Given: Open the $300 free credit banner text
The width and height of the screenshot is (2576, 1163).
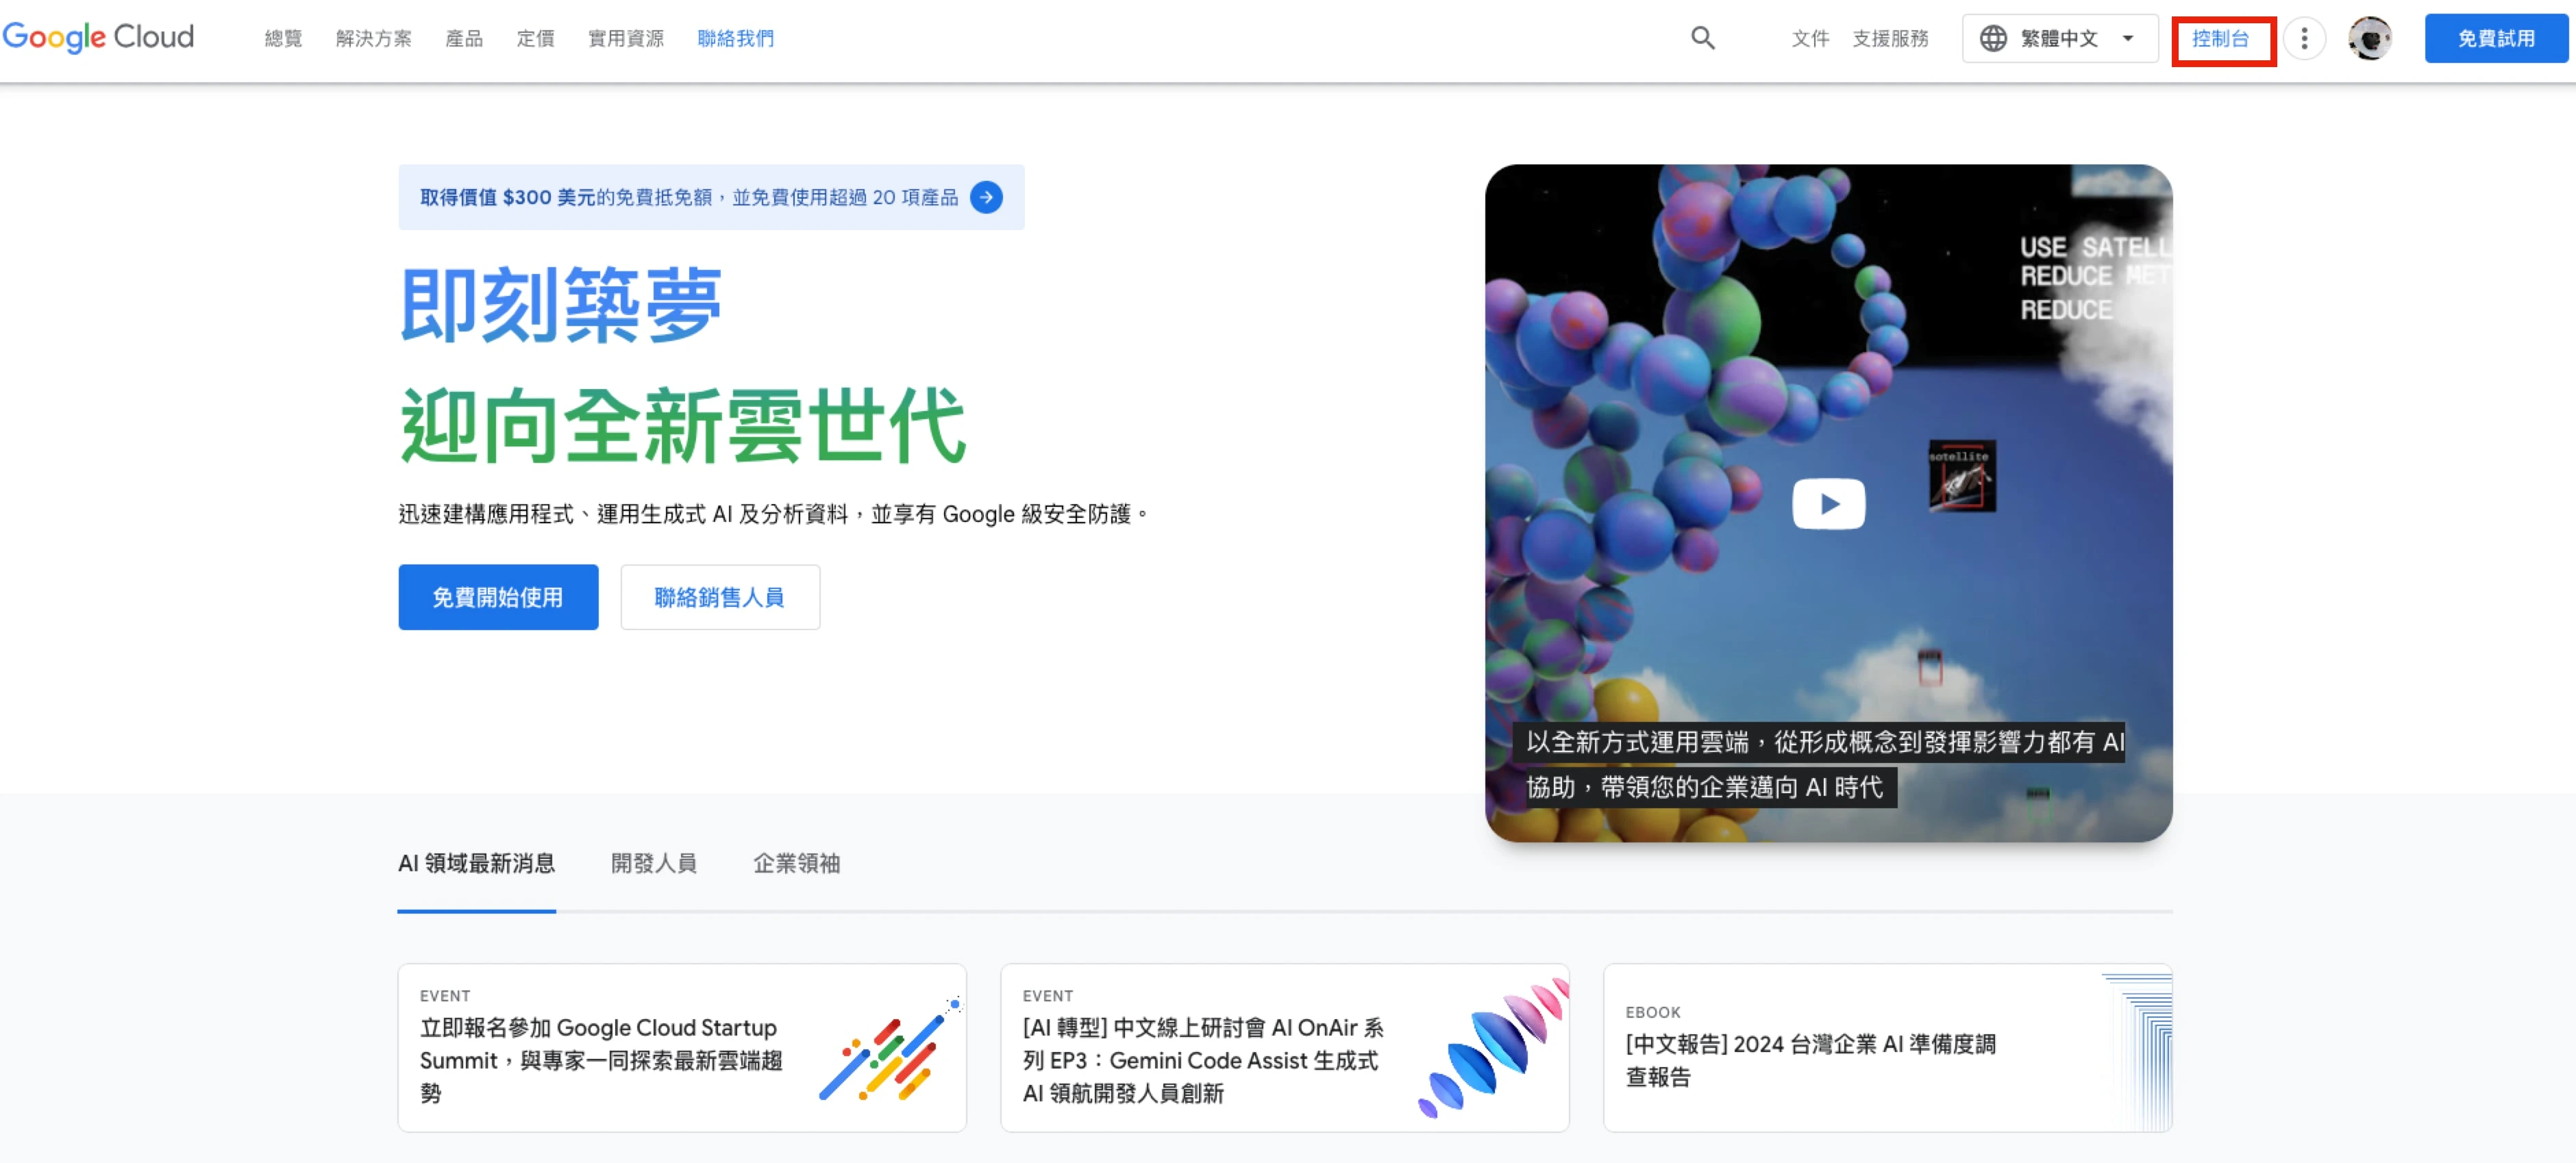Looking at the screenshot, I should (x=688, y=197).
